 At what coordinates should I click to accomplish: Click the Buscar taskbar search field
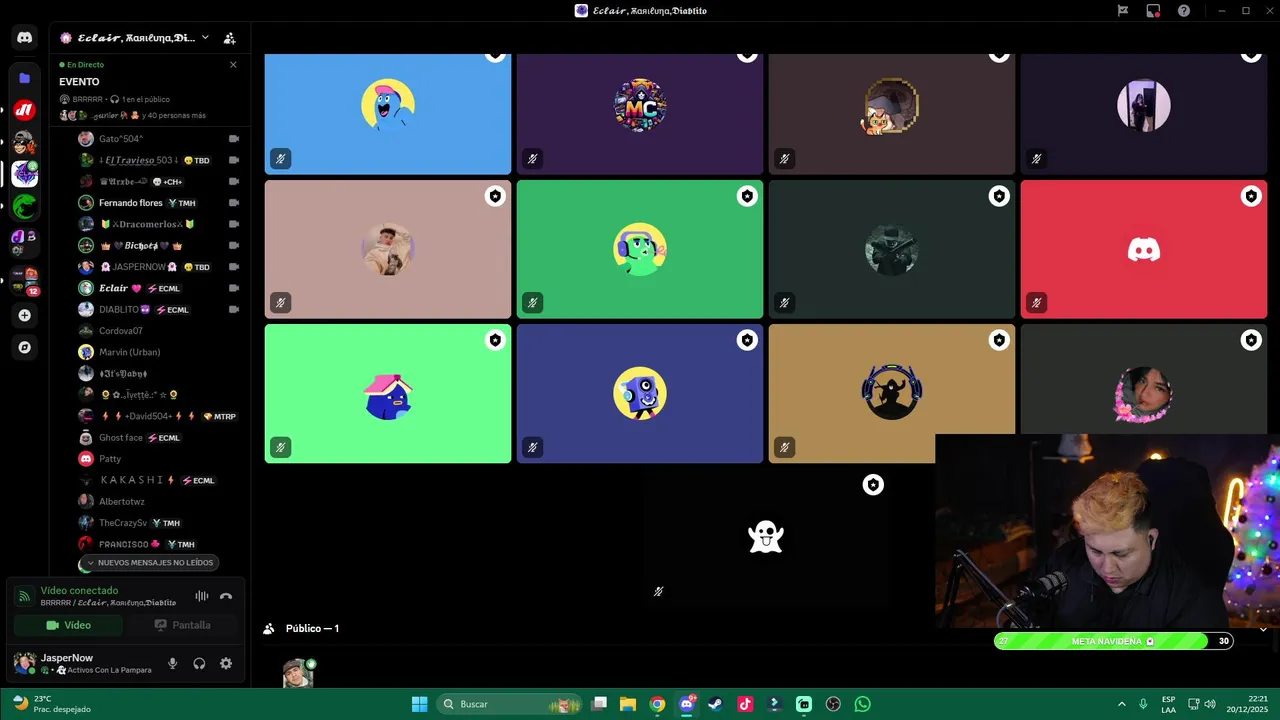(511, 704)
